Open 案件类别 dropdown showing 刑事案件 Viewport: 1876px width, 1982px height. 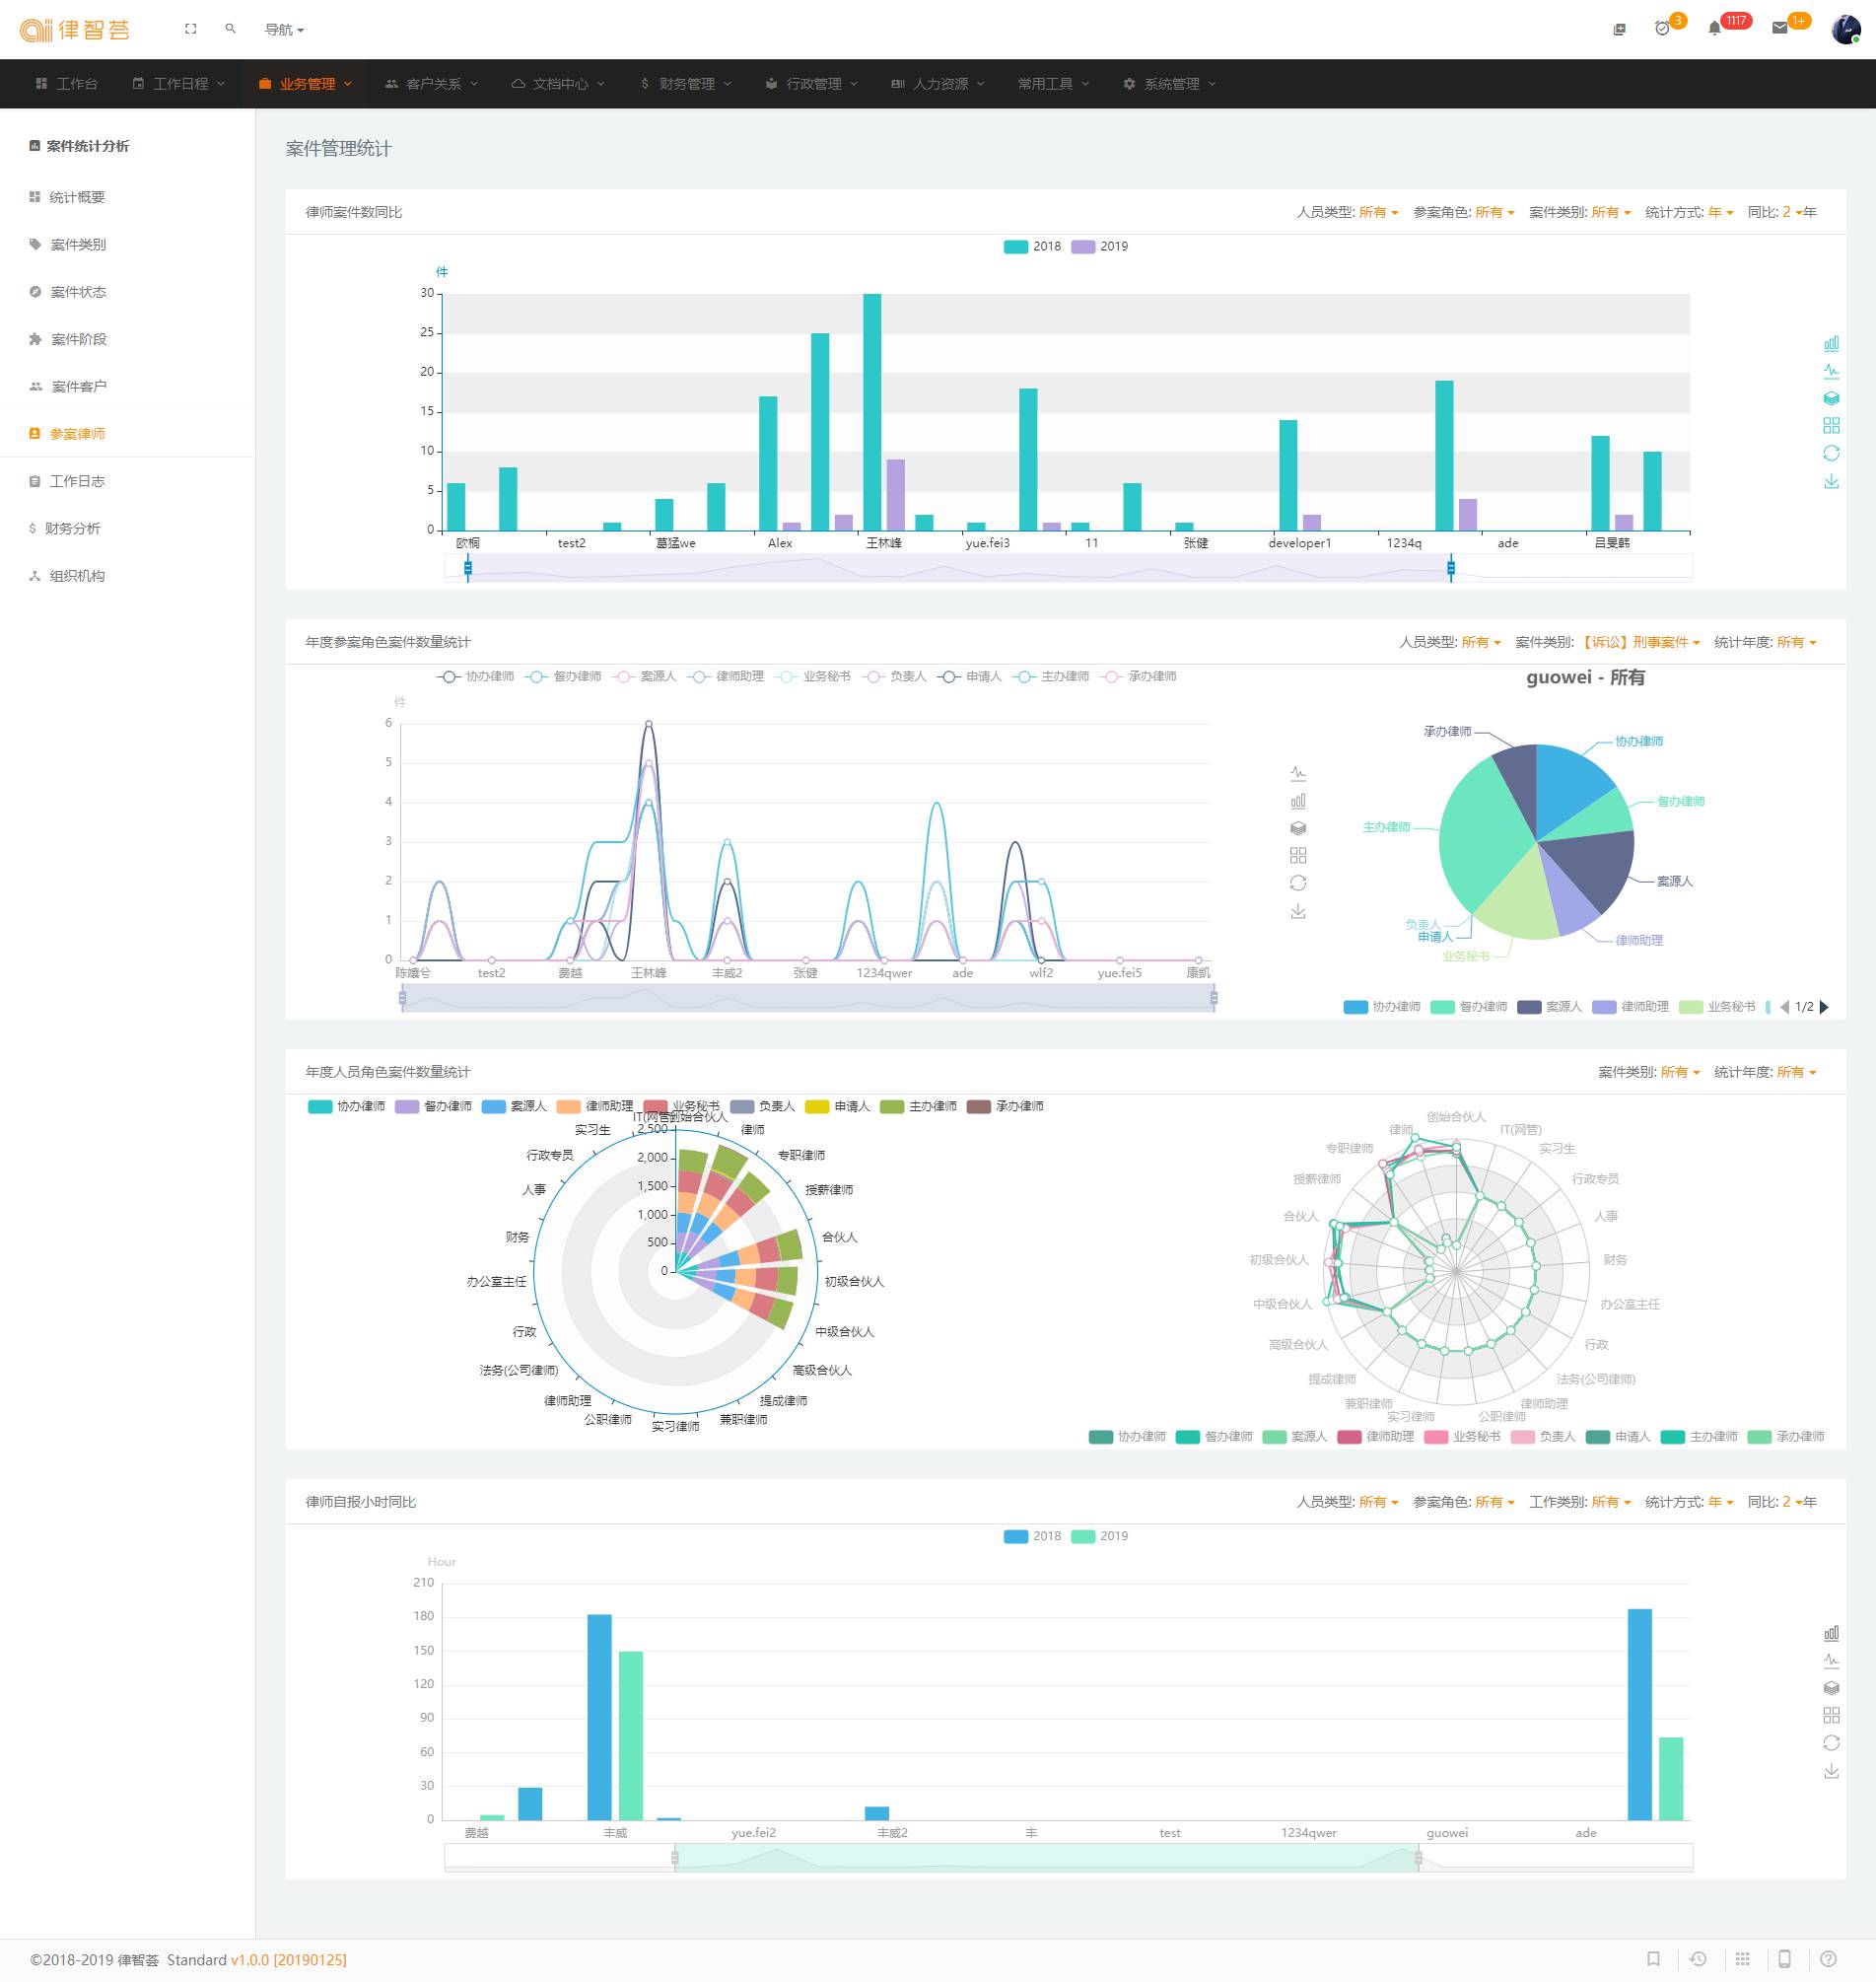coord(1640,642)
